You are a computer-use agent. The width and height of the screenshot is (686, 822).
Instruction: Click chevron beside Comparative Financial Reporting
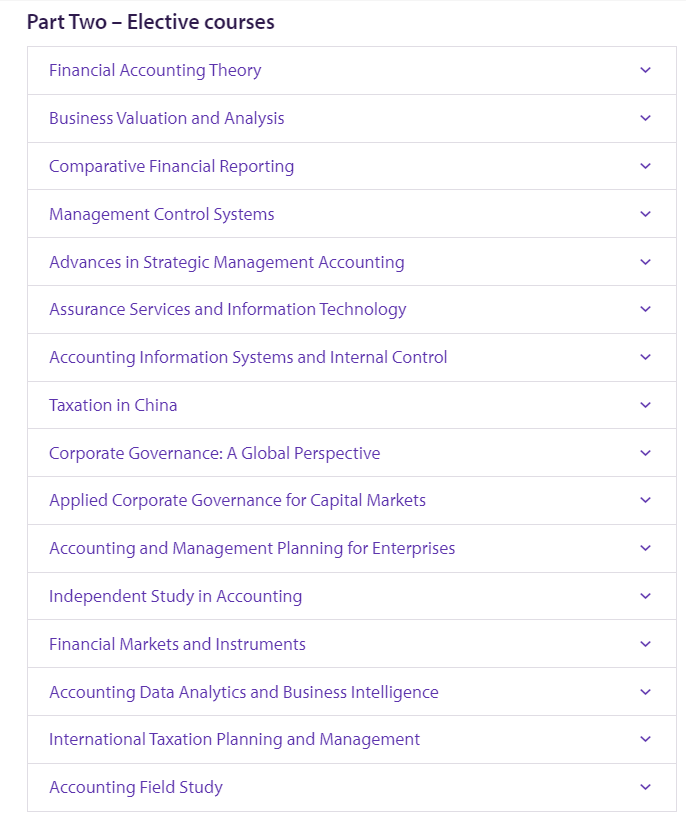(x=646, y=166)
